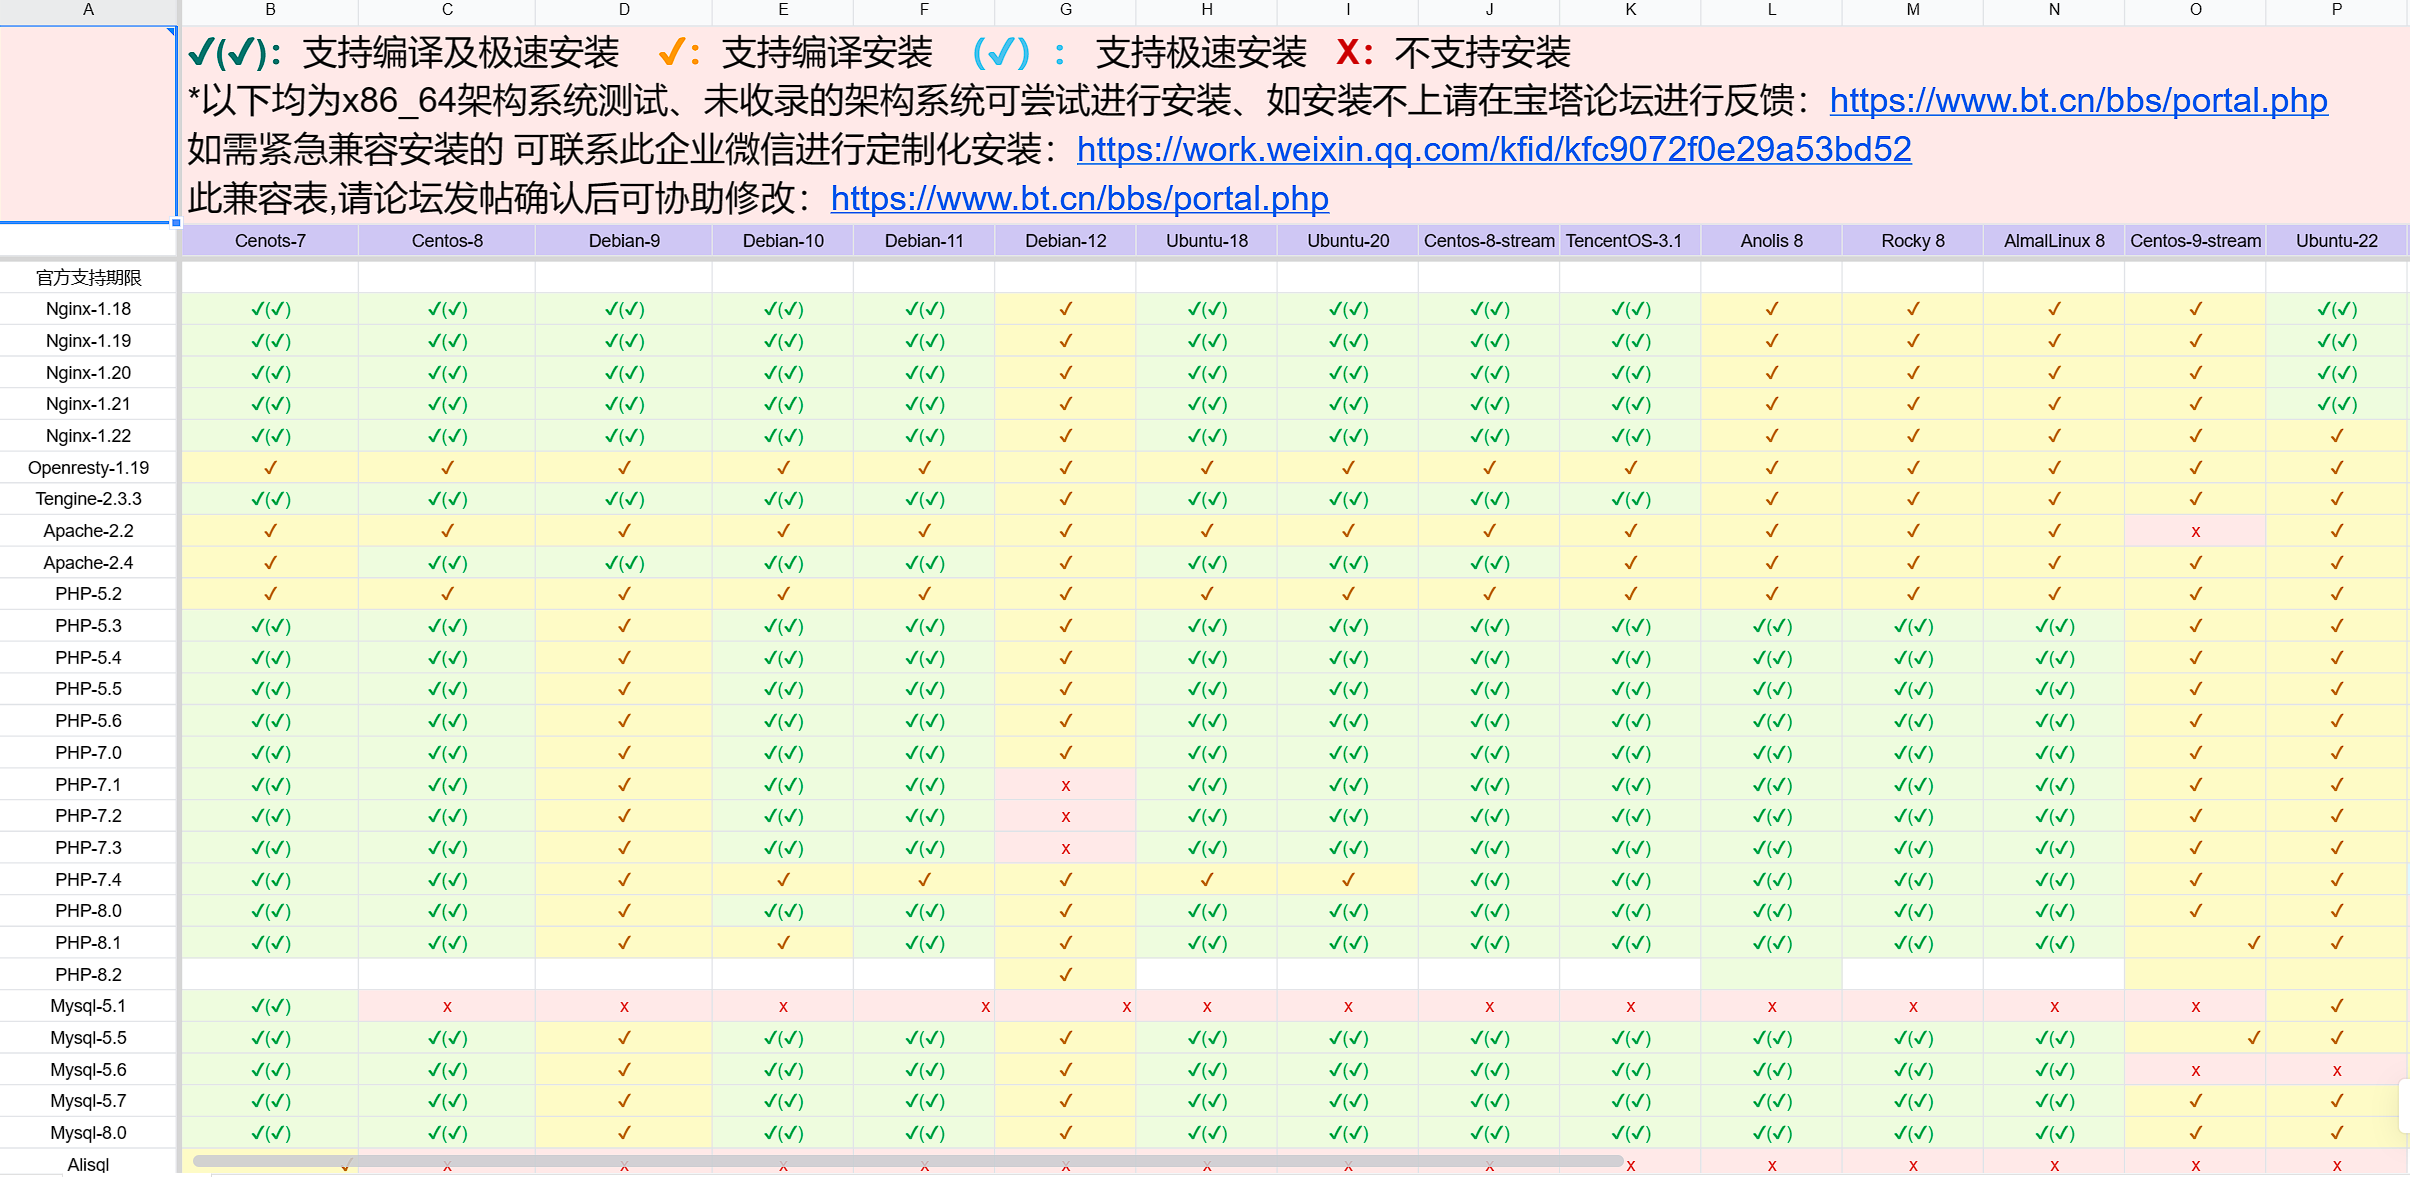Click the Ubuntu-22 column title cell
Viewport: 2410px width, 1177px height.
coord(2336,240)
